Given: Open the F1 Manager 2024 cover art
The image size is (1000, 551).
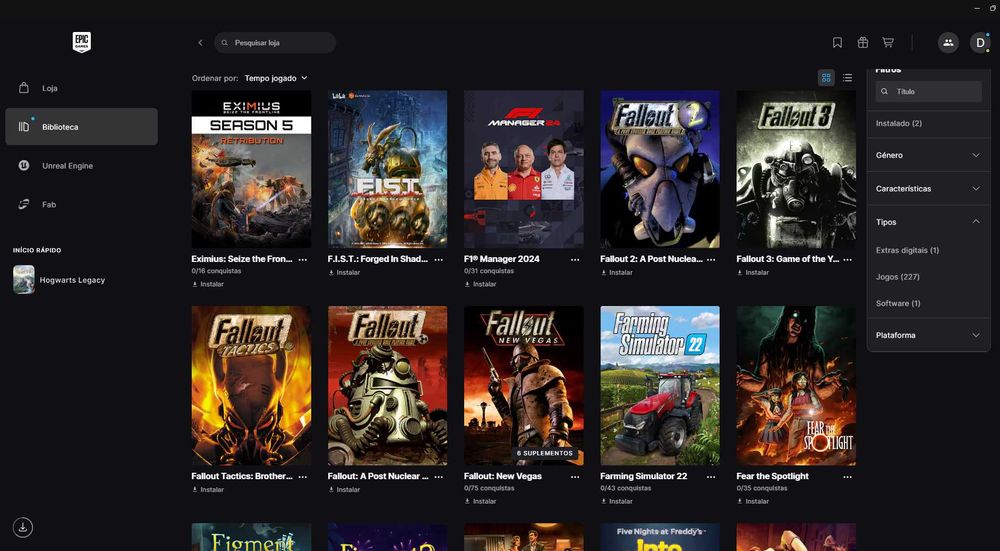Looking at the screenshot, I should 524,169.
